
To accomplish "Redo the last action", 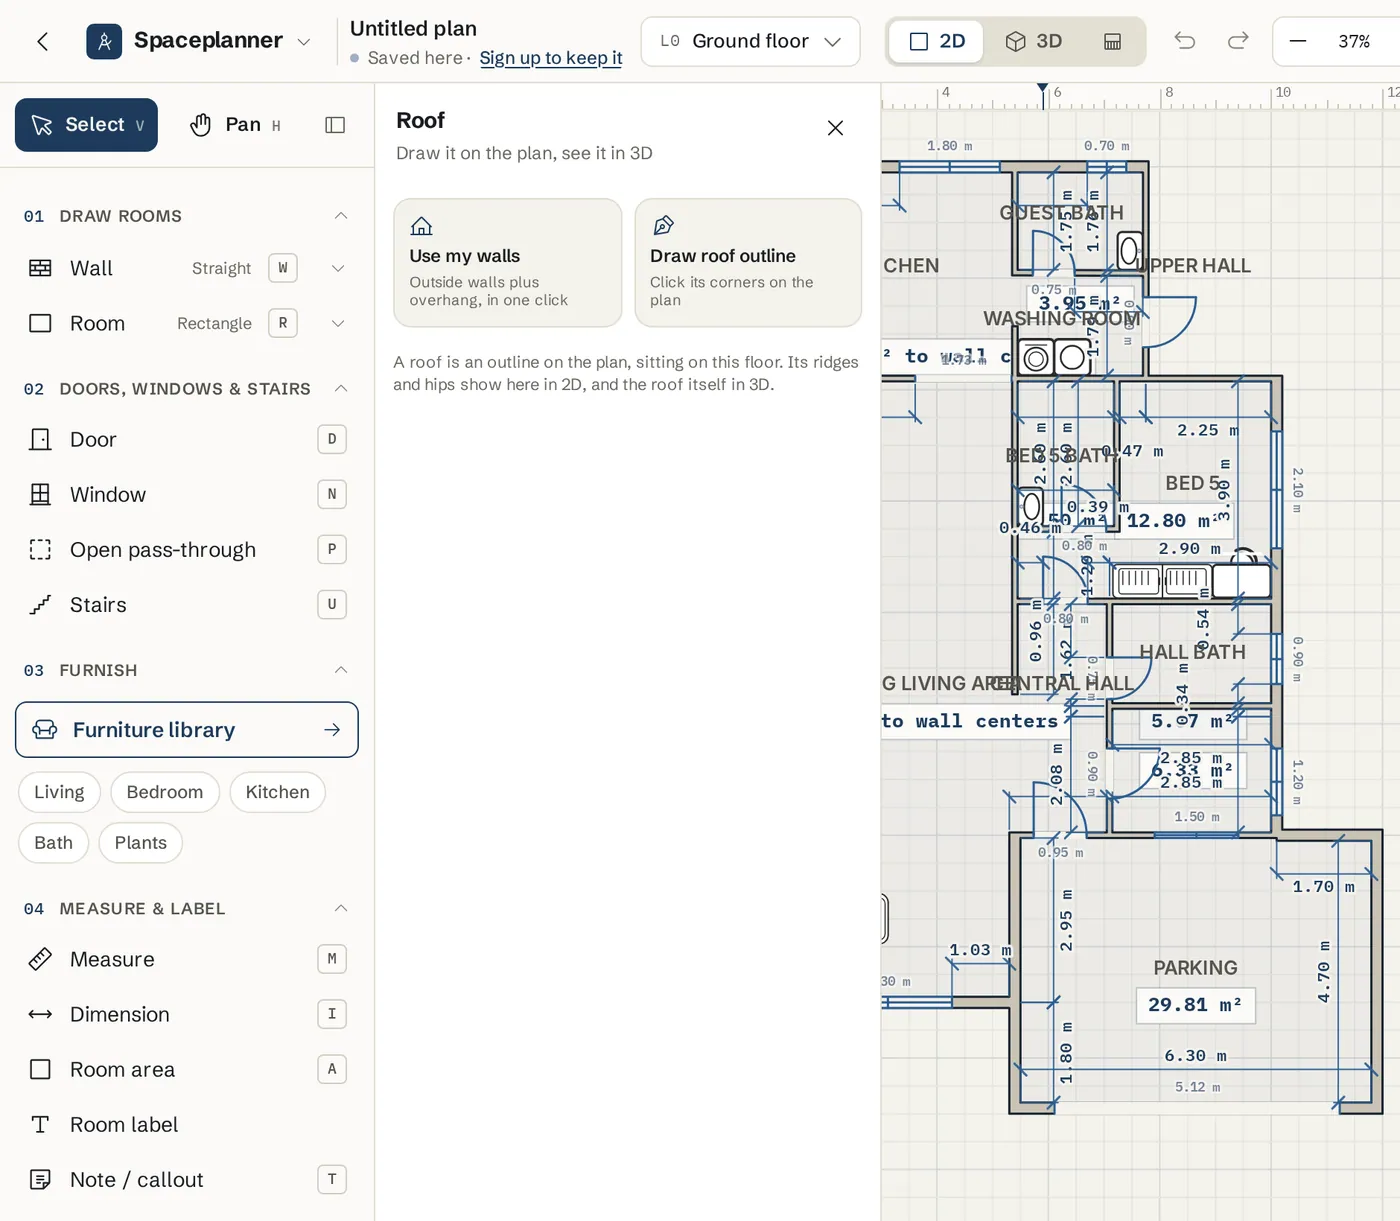I will click(1238, 41).
